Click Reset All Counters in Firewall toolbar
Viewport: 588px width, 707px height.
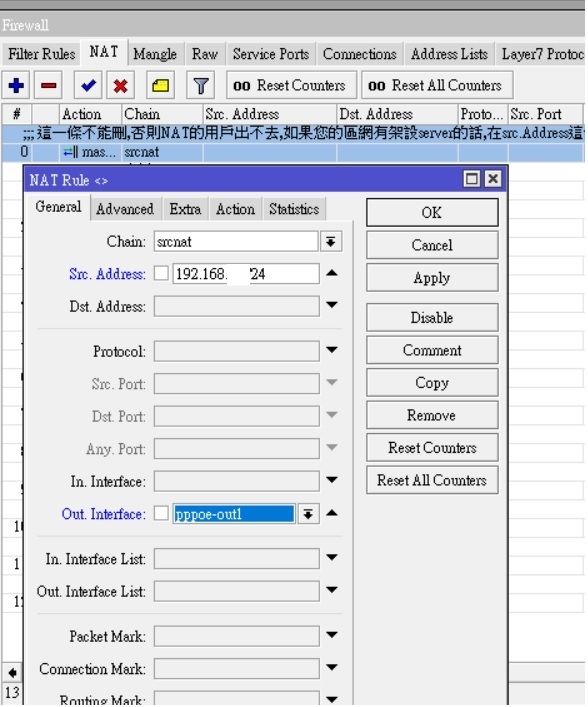tap(437, 85)
